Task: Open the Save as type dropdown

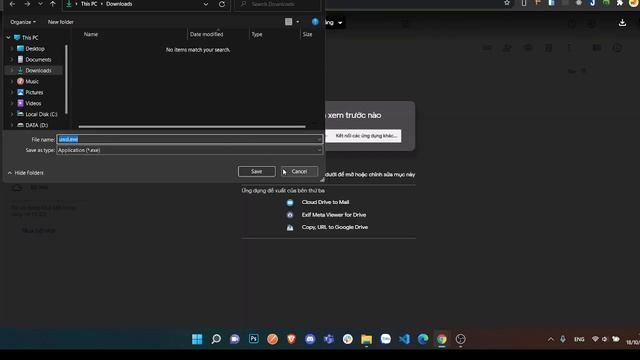Action: pos(189,150)
